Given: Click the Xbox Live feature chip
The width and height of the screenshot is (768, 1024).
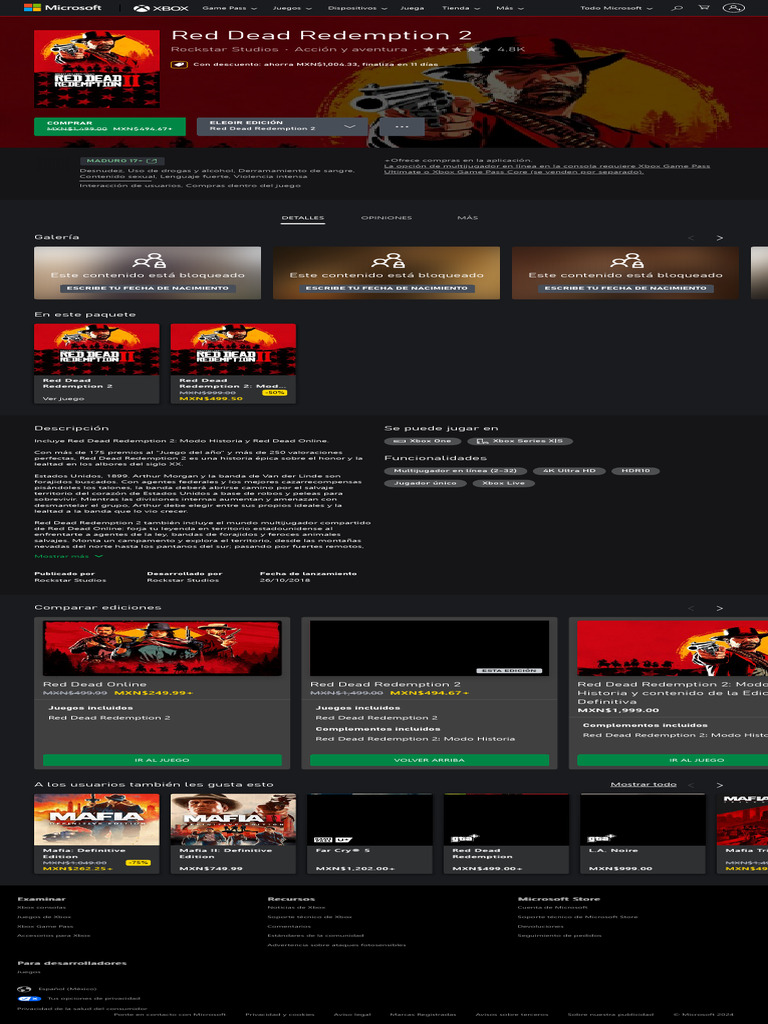Looking at the screenshot, I should tap(504, 483).
